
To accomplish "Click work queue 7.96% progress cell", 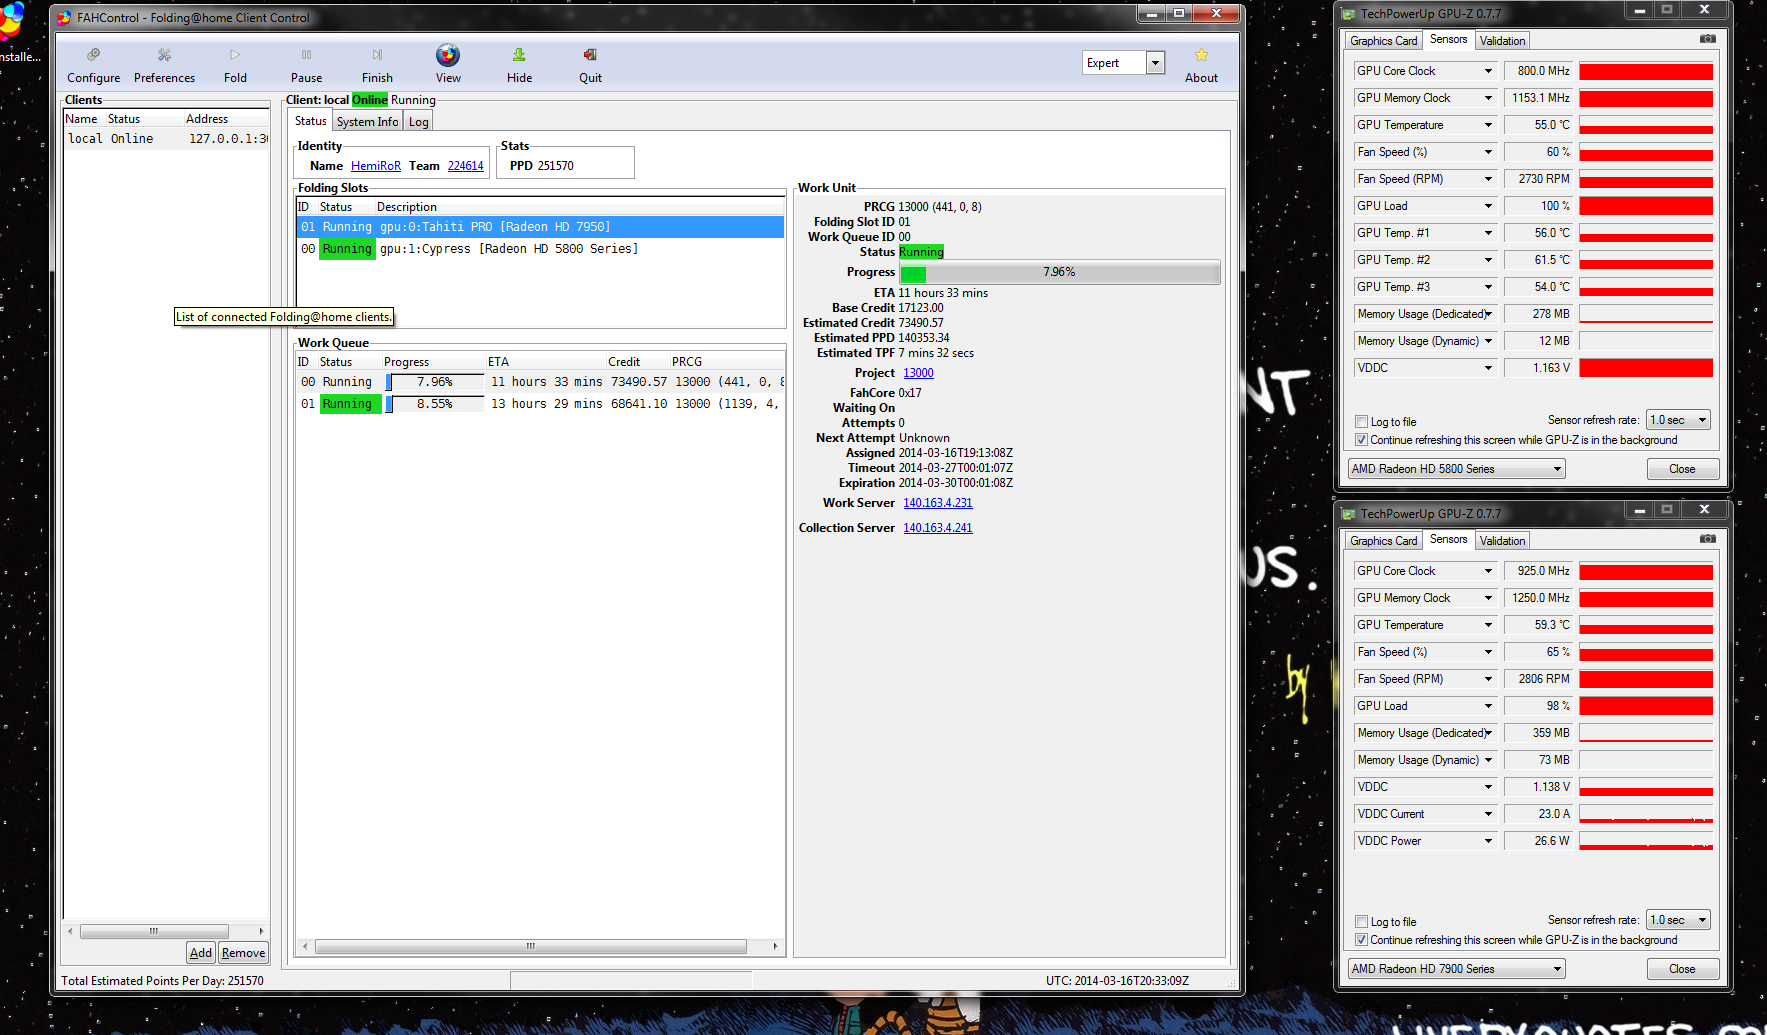I will 434,382.
